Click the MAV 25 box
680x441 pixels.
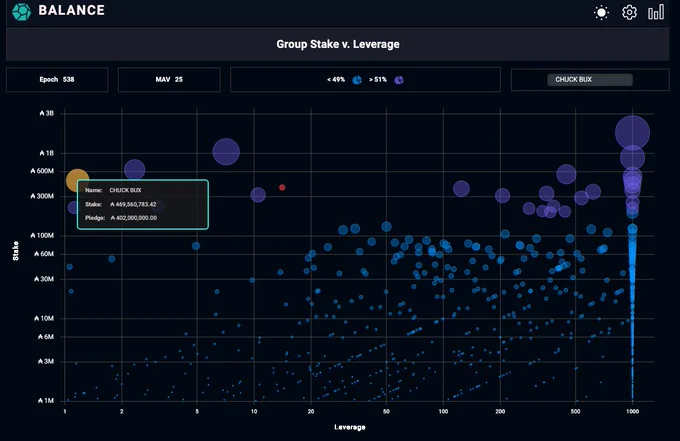(x=169, y=79)
